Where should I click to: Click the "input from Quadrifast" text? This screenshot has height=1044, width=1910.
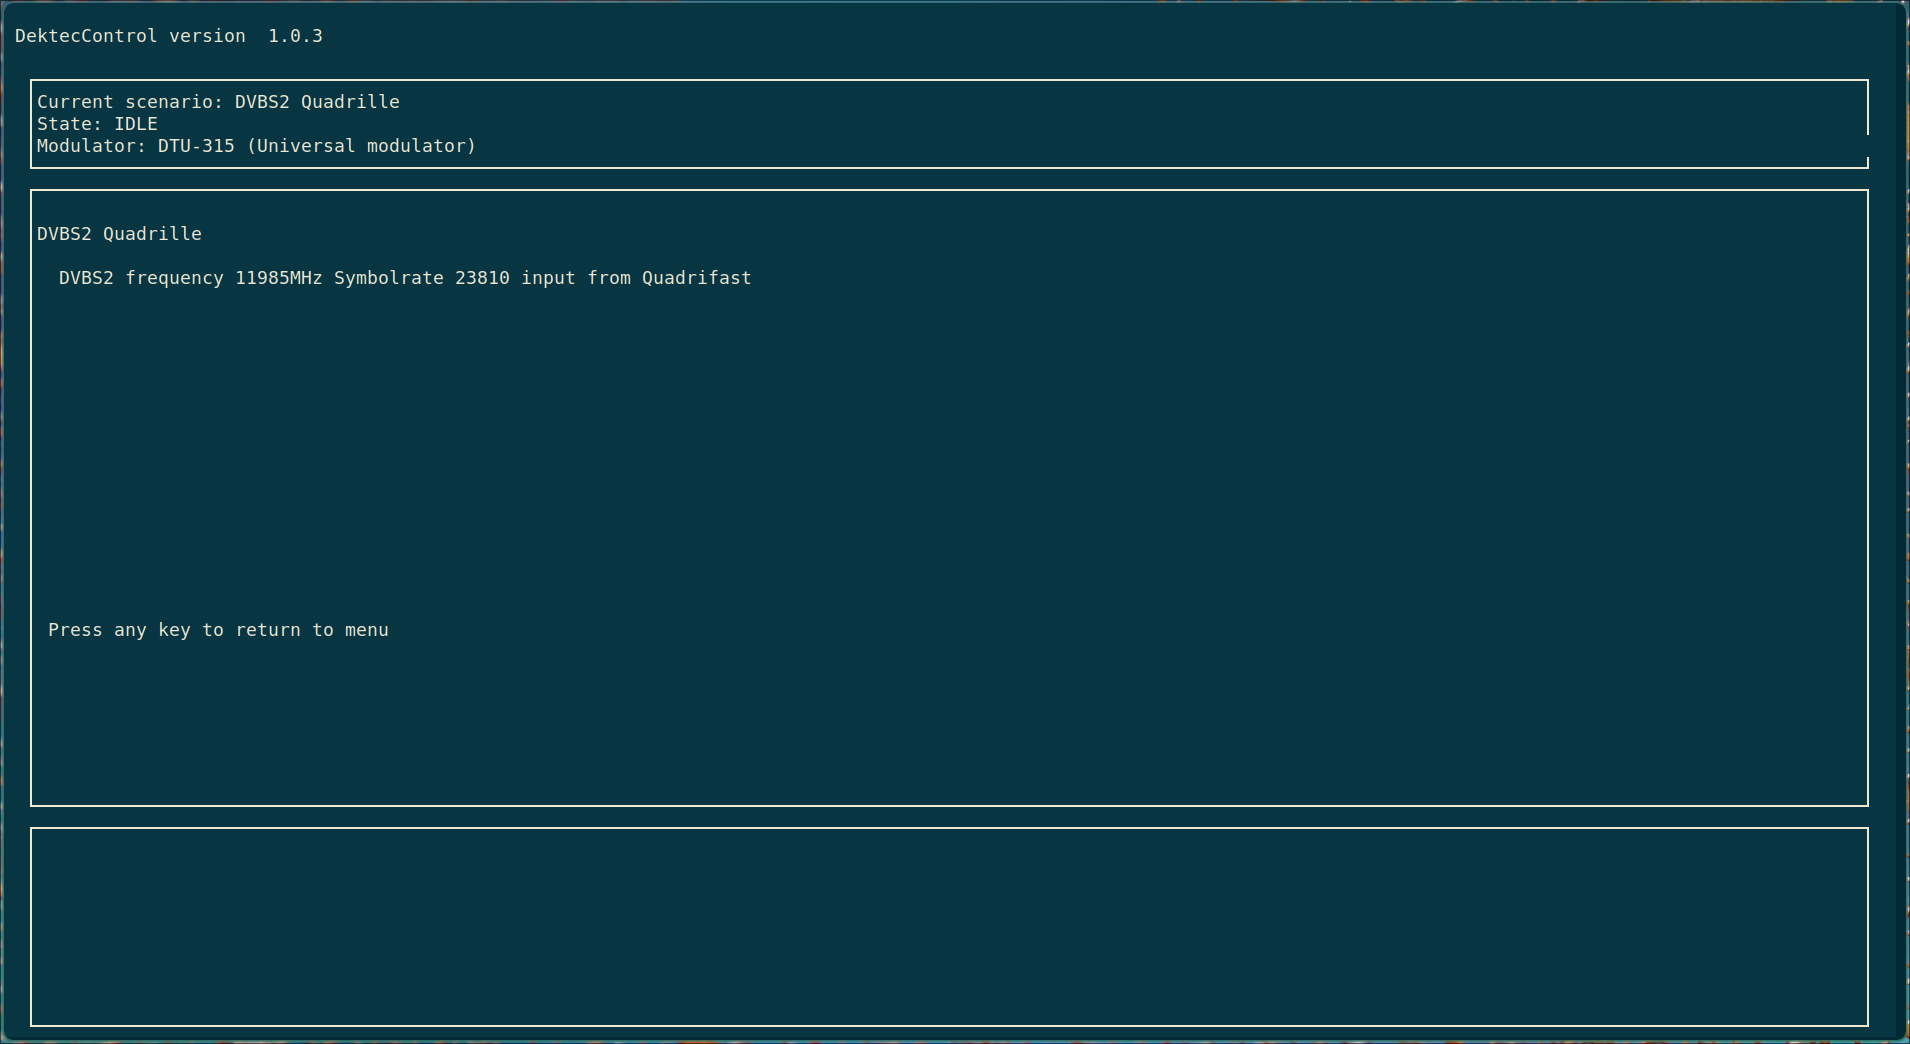[x=635, y=278]
